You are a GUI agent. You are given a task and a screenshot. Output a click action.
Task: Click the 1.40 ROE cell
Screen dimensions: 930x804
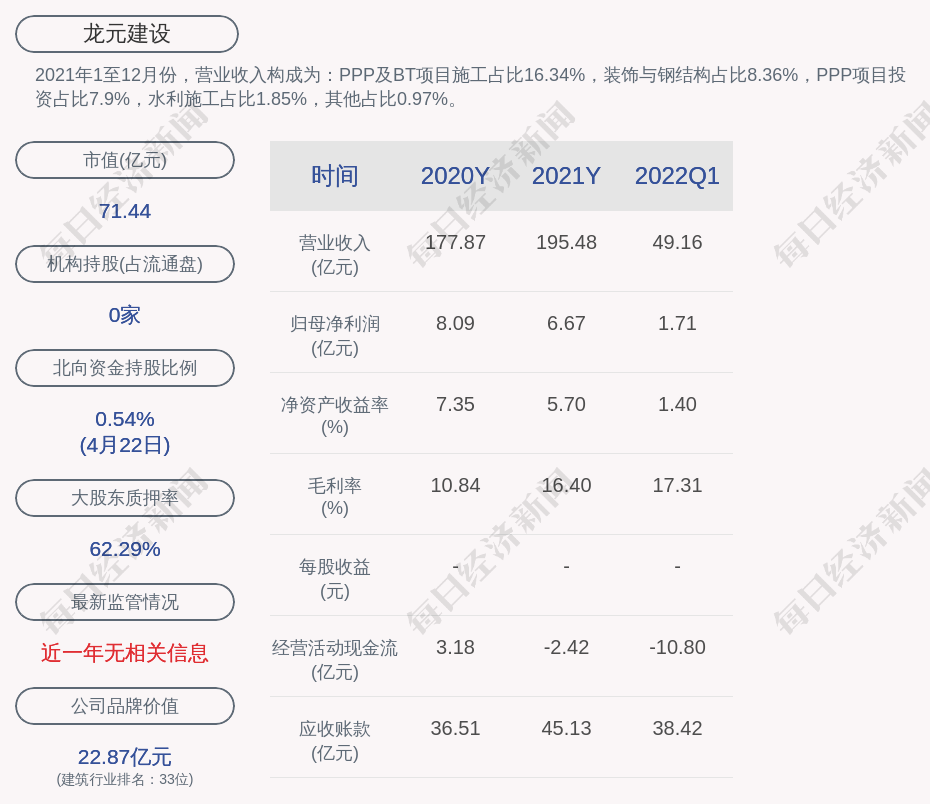pos(677,404)
